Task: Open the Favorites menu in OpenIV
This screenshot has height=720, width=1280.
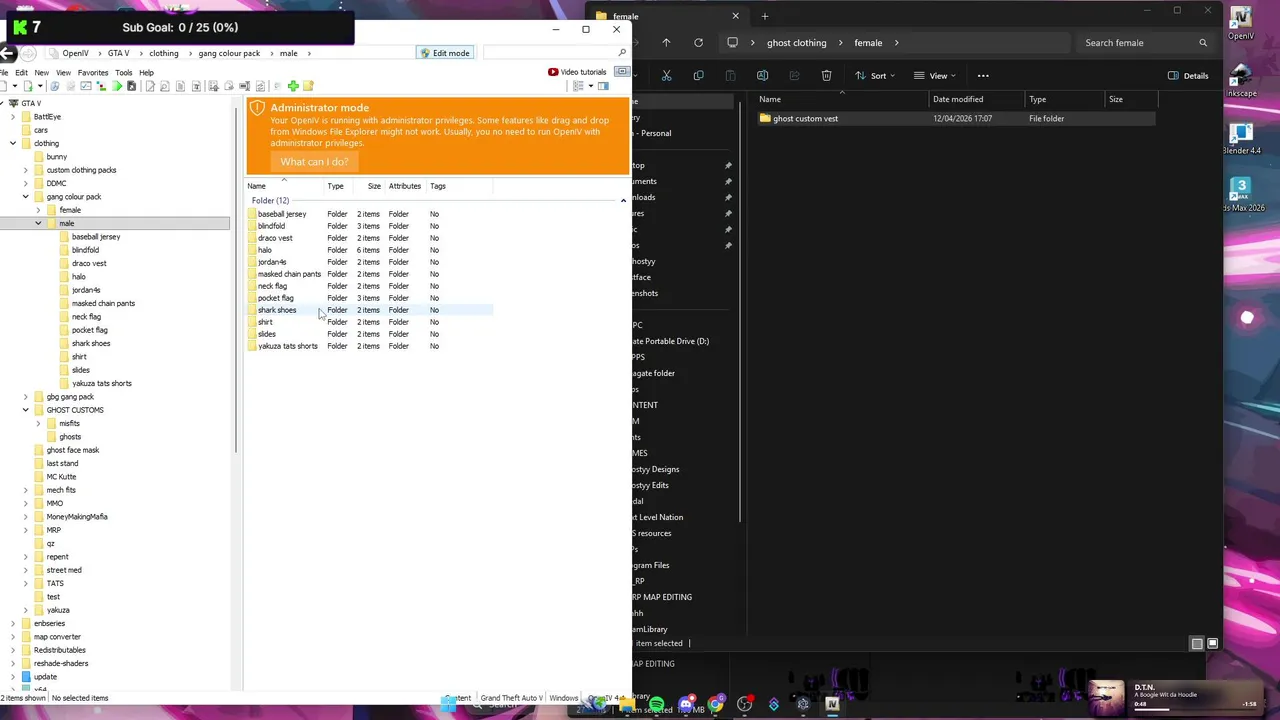Action: (x=92, y=72)
